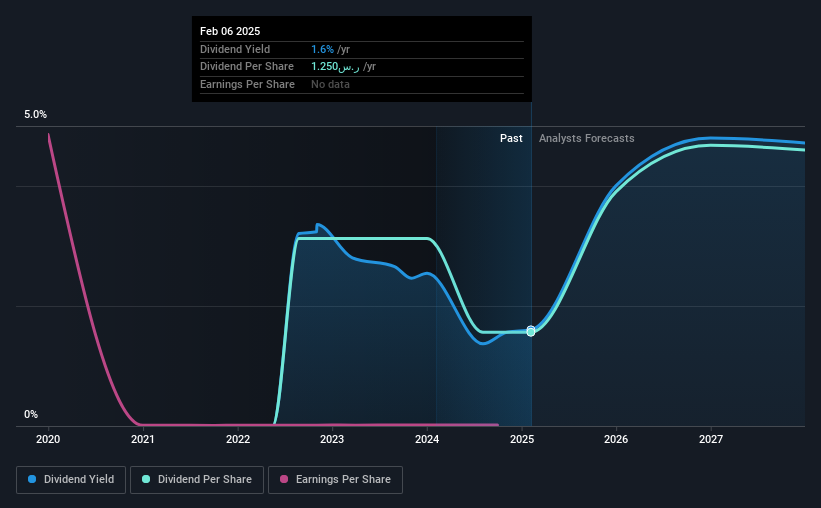
Task: Select the 2022 x-axis label
Action: pyautogui.click(x=238, y=439)
